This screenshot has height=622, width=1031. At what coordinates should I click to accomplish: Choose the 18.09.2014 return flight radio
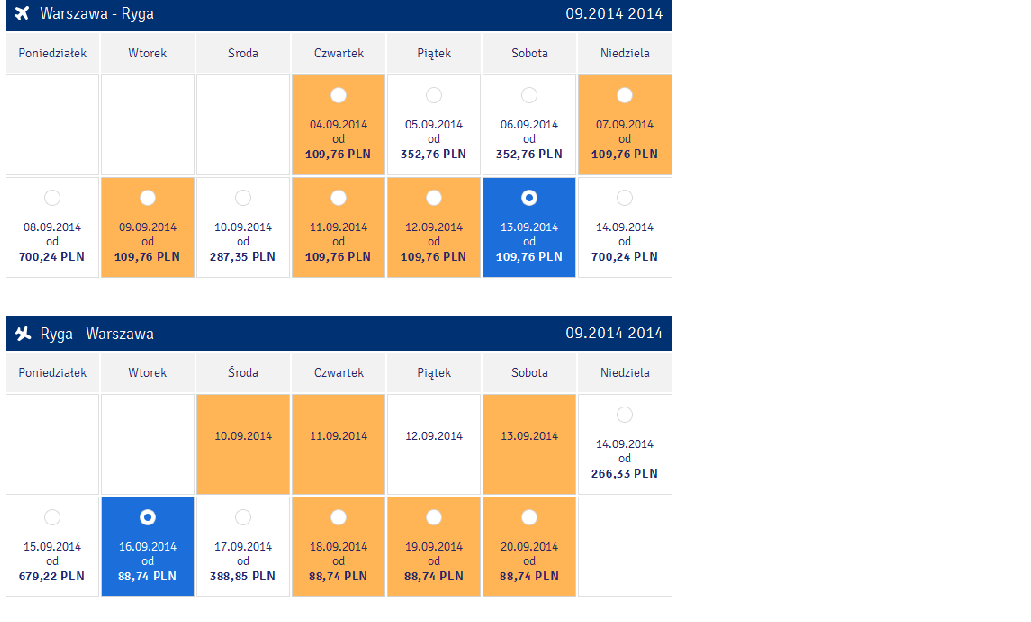coord(339,517)
